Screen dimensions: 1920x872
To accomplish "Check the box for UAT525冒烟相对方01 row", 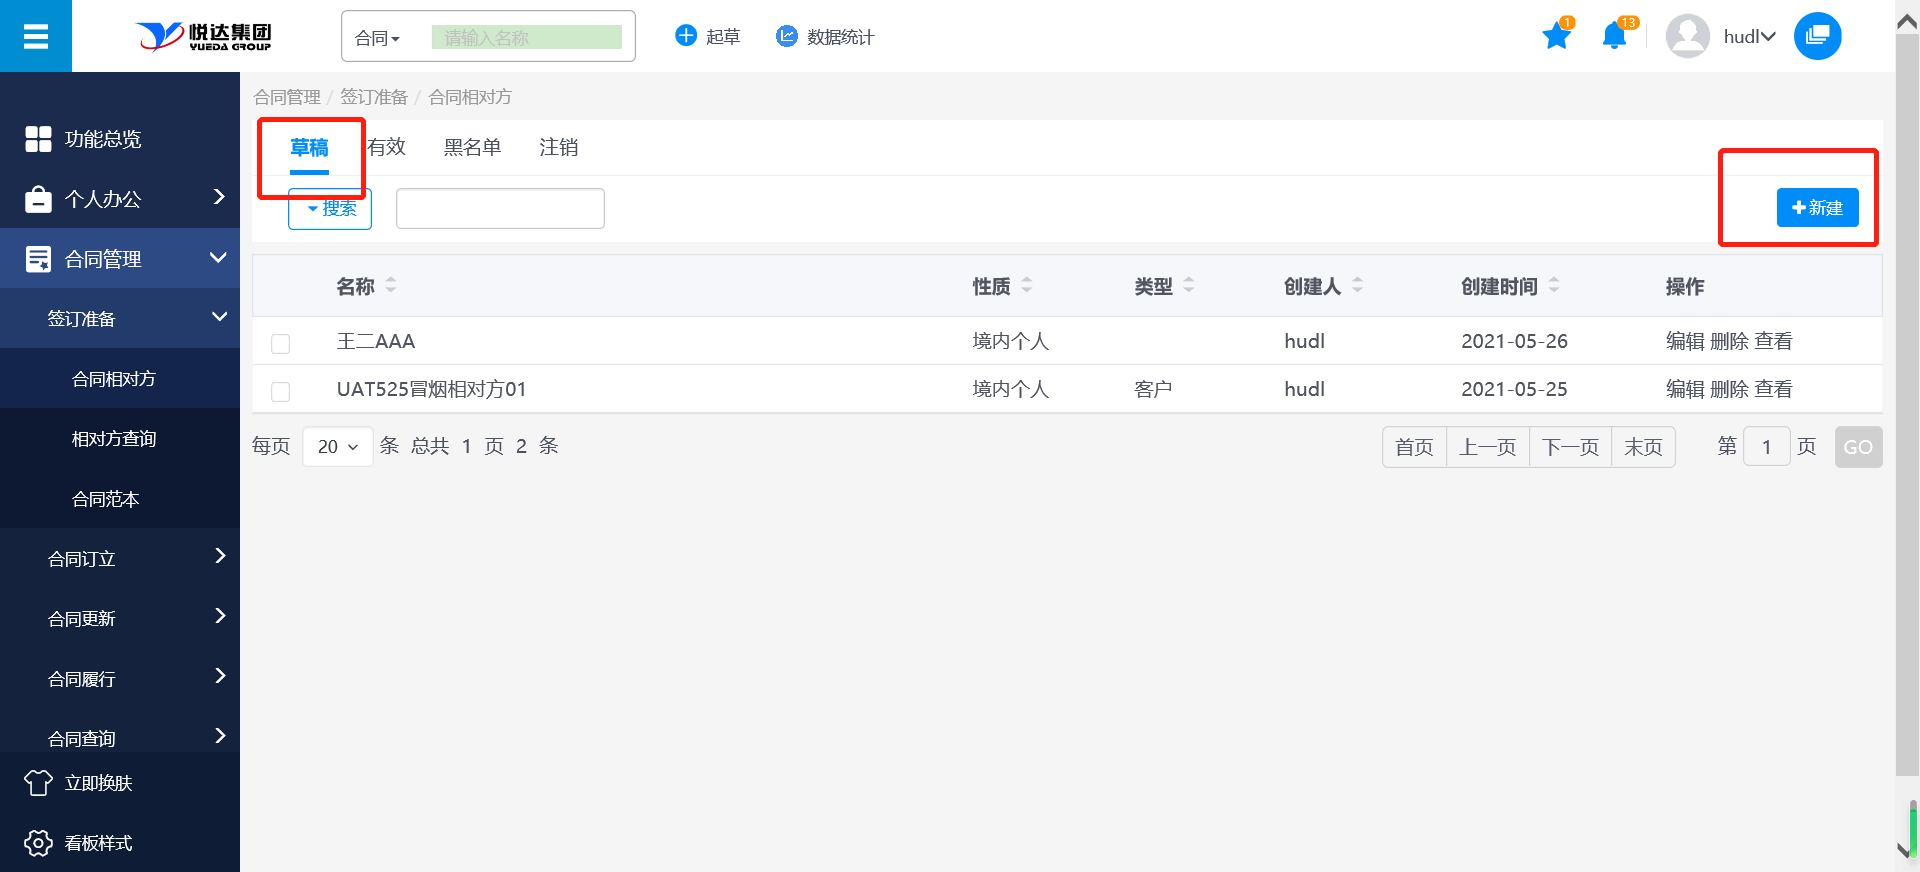I will pyautogui.click(x=281, y=391).
